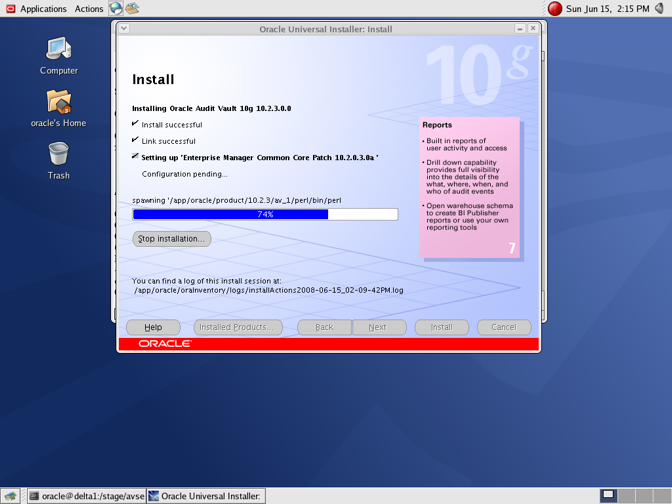The width and height of the screenshot is (672, 504).
Task: Click the Installed Products button
Action: pos(238,327)
